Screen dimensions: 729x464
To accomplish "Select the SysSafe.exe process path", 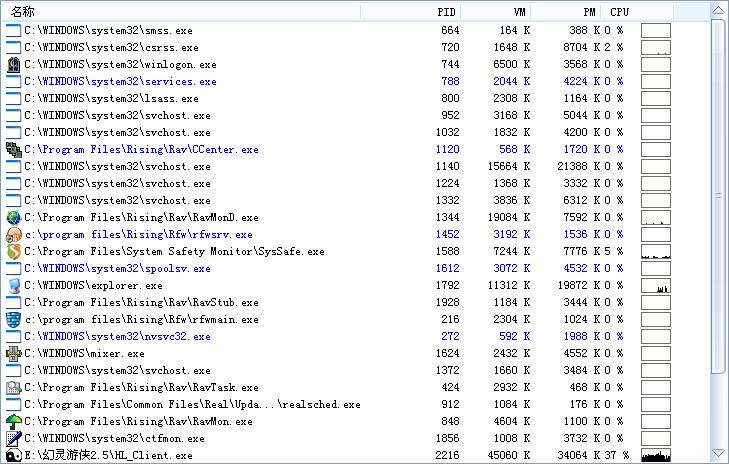I will (174, 252).
